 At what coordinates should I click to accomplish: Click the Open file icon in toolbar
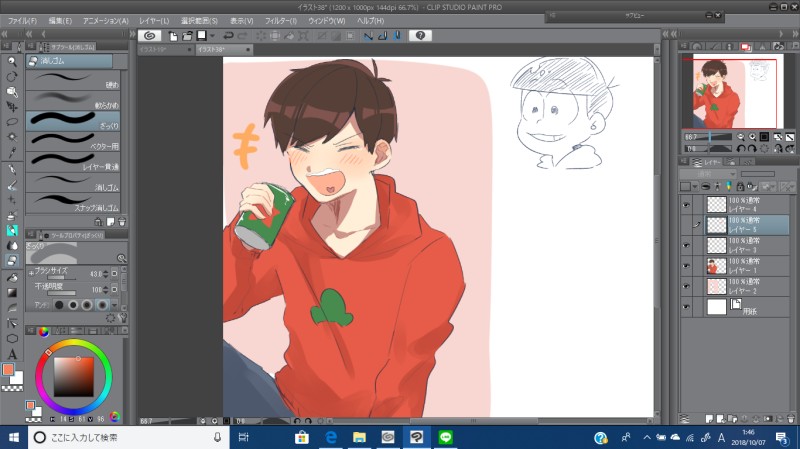tap(187, 36)
